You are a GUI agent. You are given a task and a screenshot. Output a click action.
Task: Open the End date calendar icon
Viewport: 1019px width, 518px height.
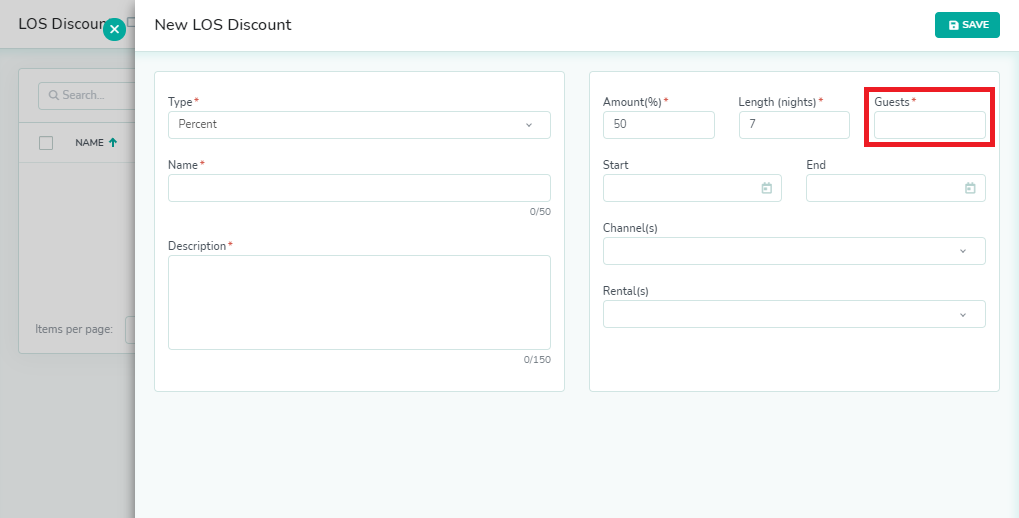pos(970,188)
